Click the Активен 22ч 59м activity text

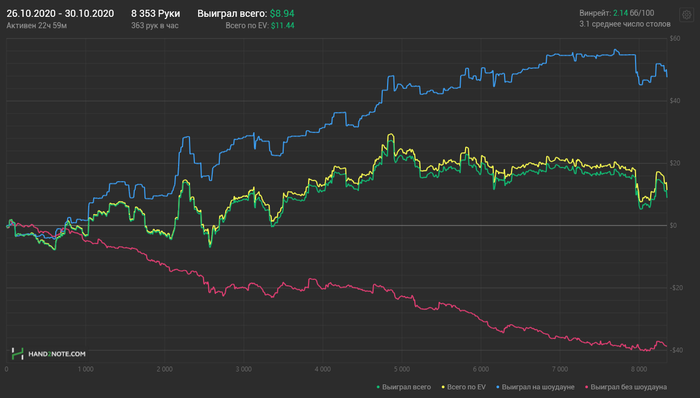37,25
